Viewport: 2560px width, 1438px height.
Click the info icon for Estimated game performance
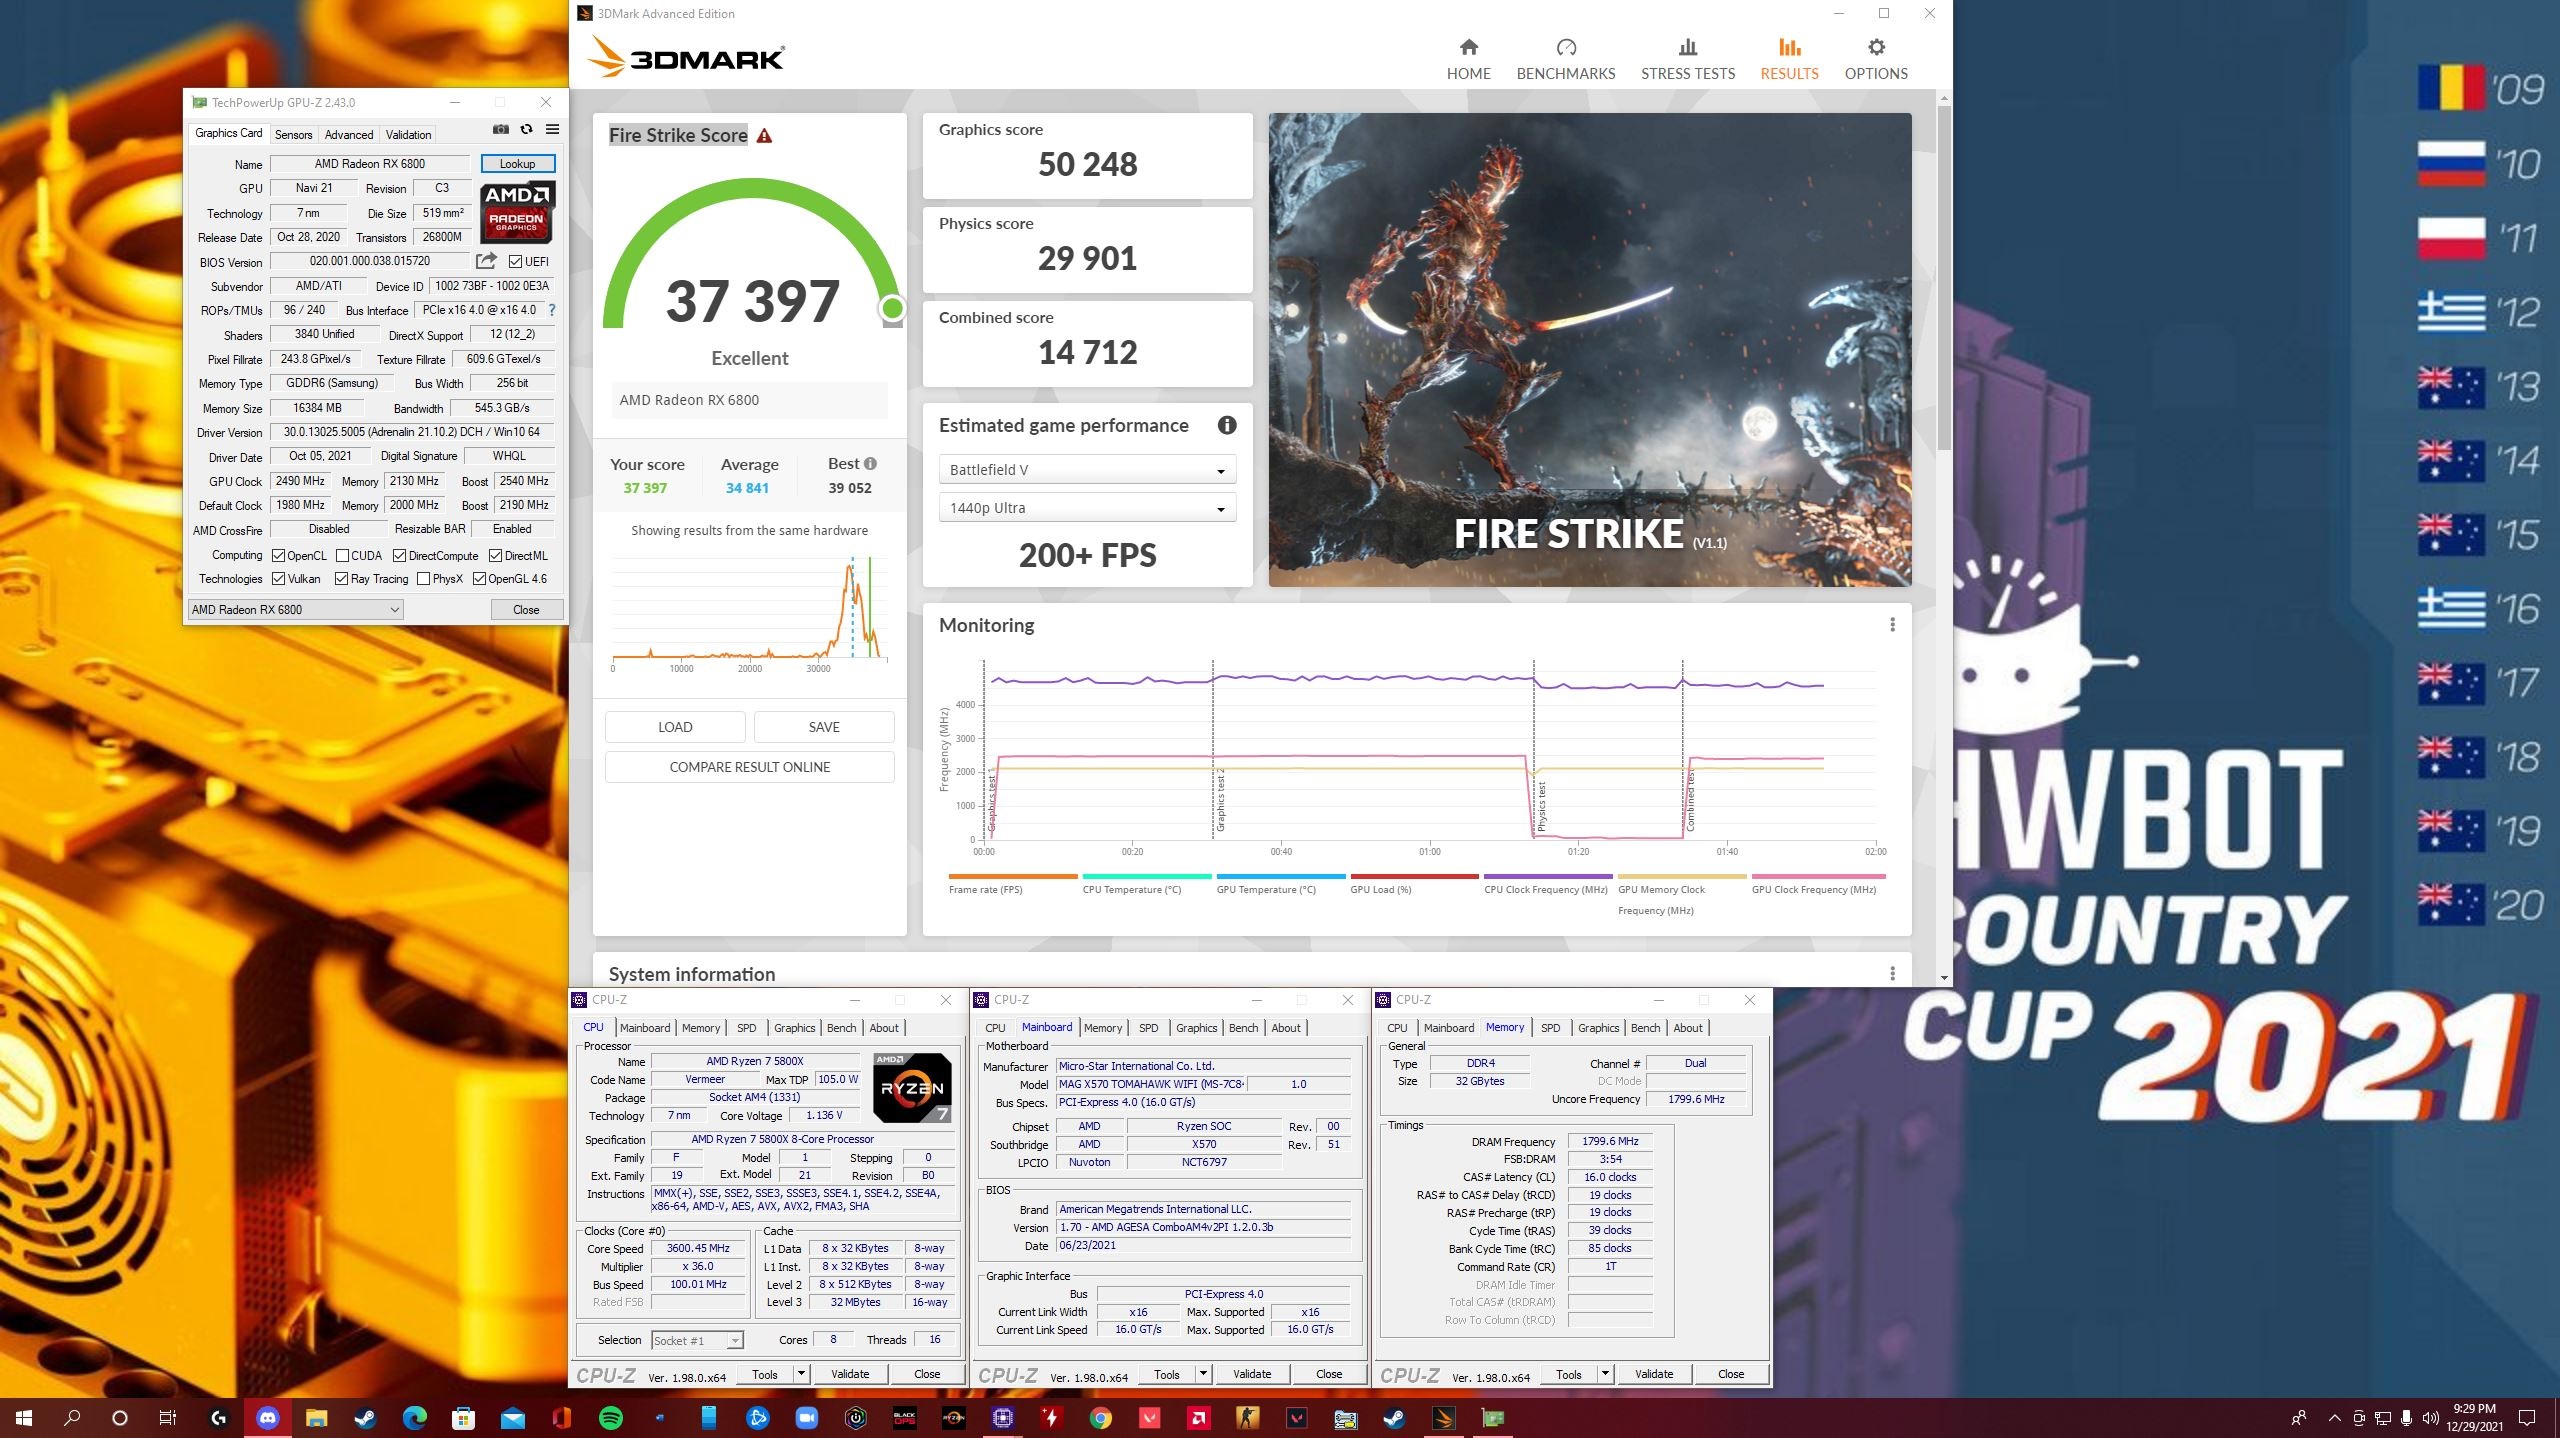pyautogui.click(x=1227, y=425)
